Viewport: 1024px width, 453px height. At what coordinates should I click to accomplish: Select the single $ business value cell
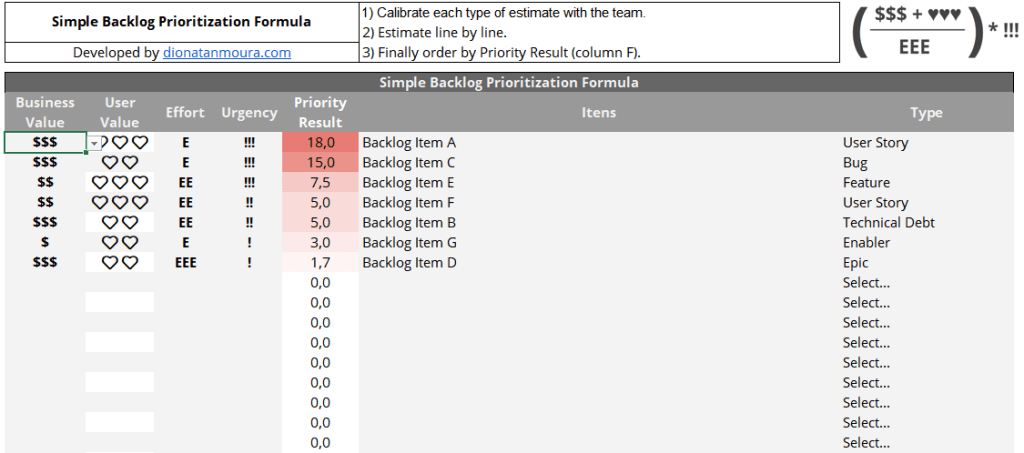pos(45,243)
